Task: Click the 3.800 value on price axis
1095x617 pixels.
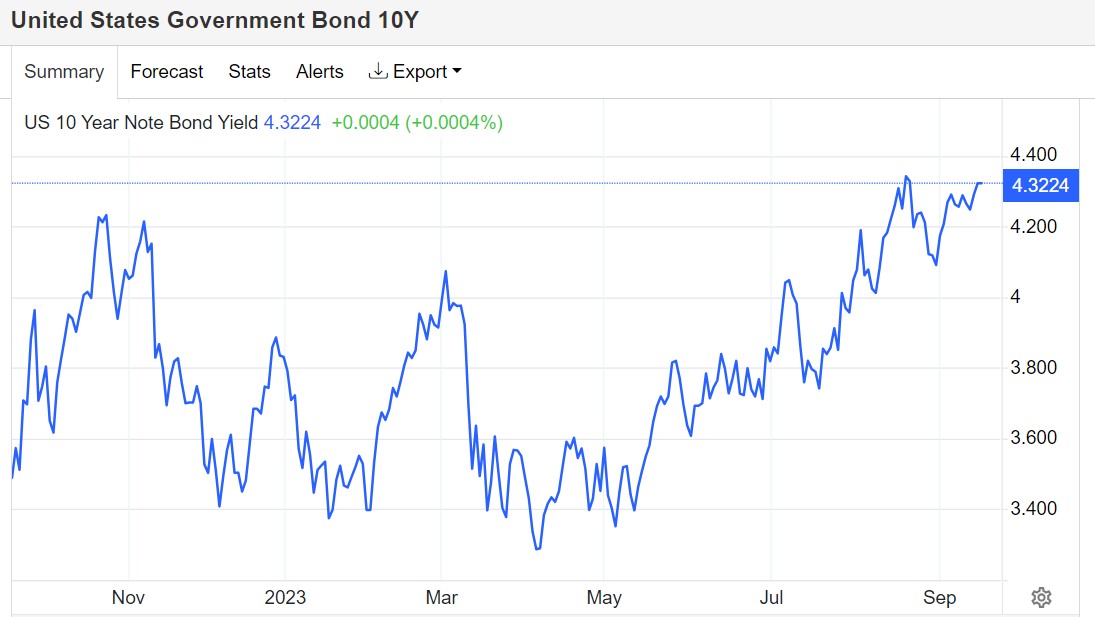Action: click(x=1034, y=367)
